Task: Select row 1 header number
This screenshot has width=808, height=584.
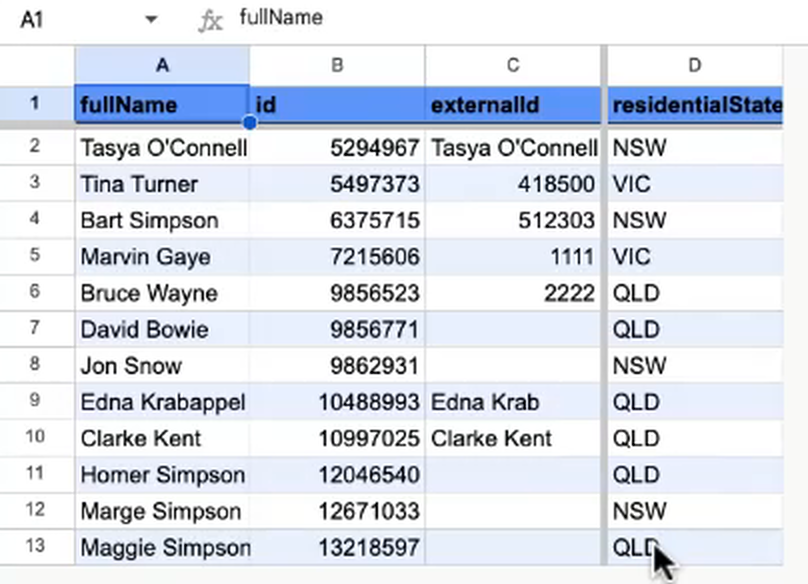Action: (x=35, y=104)
